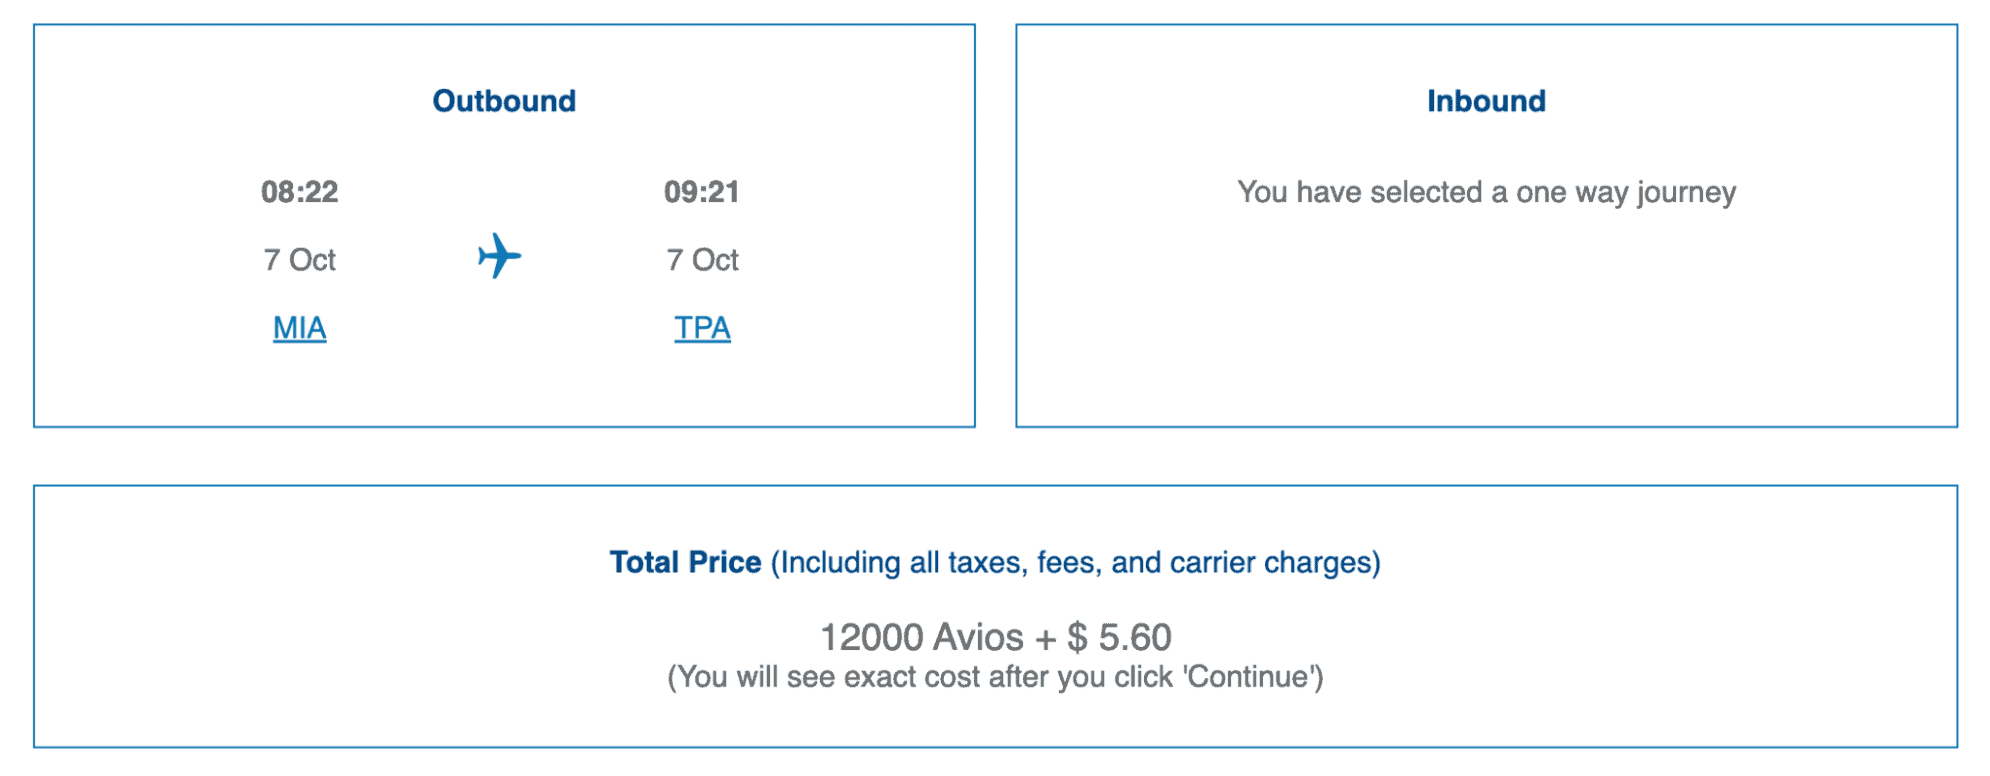Click the 08:22 departure time
The height and width of the screenshot is (776, 1990).
(x=299, y=192)
